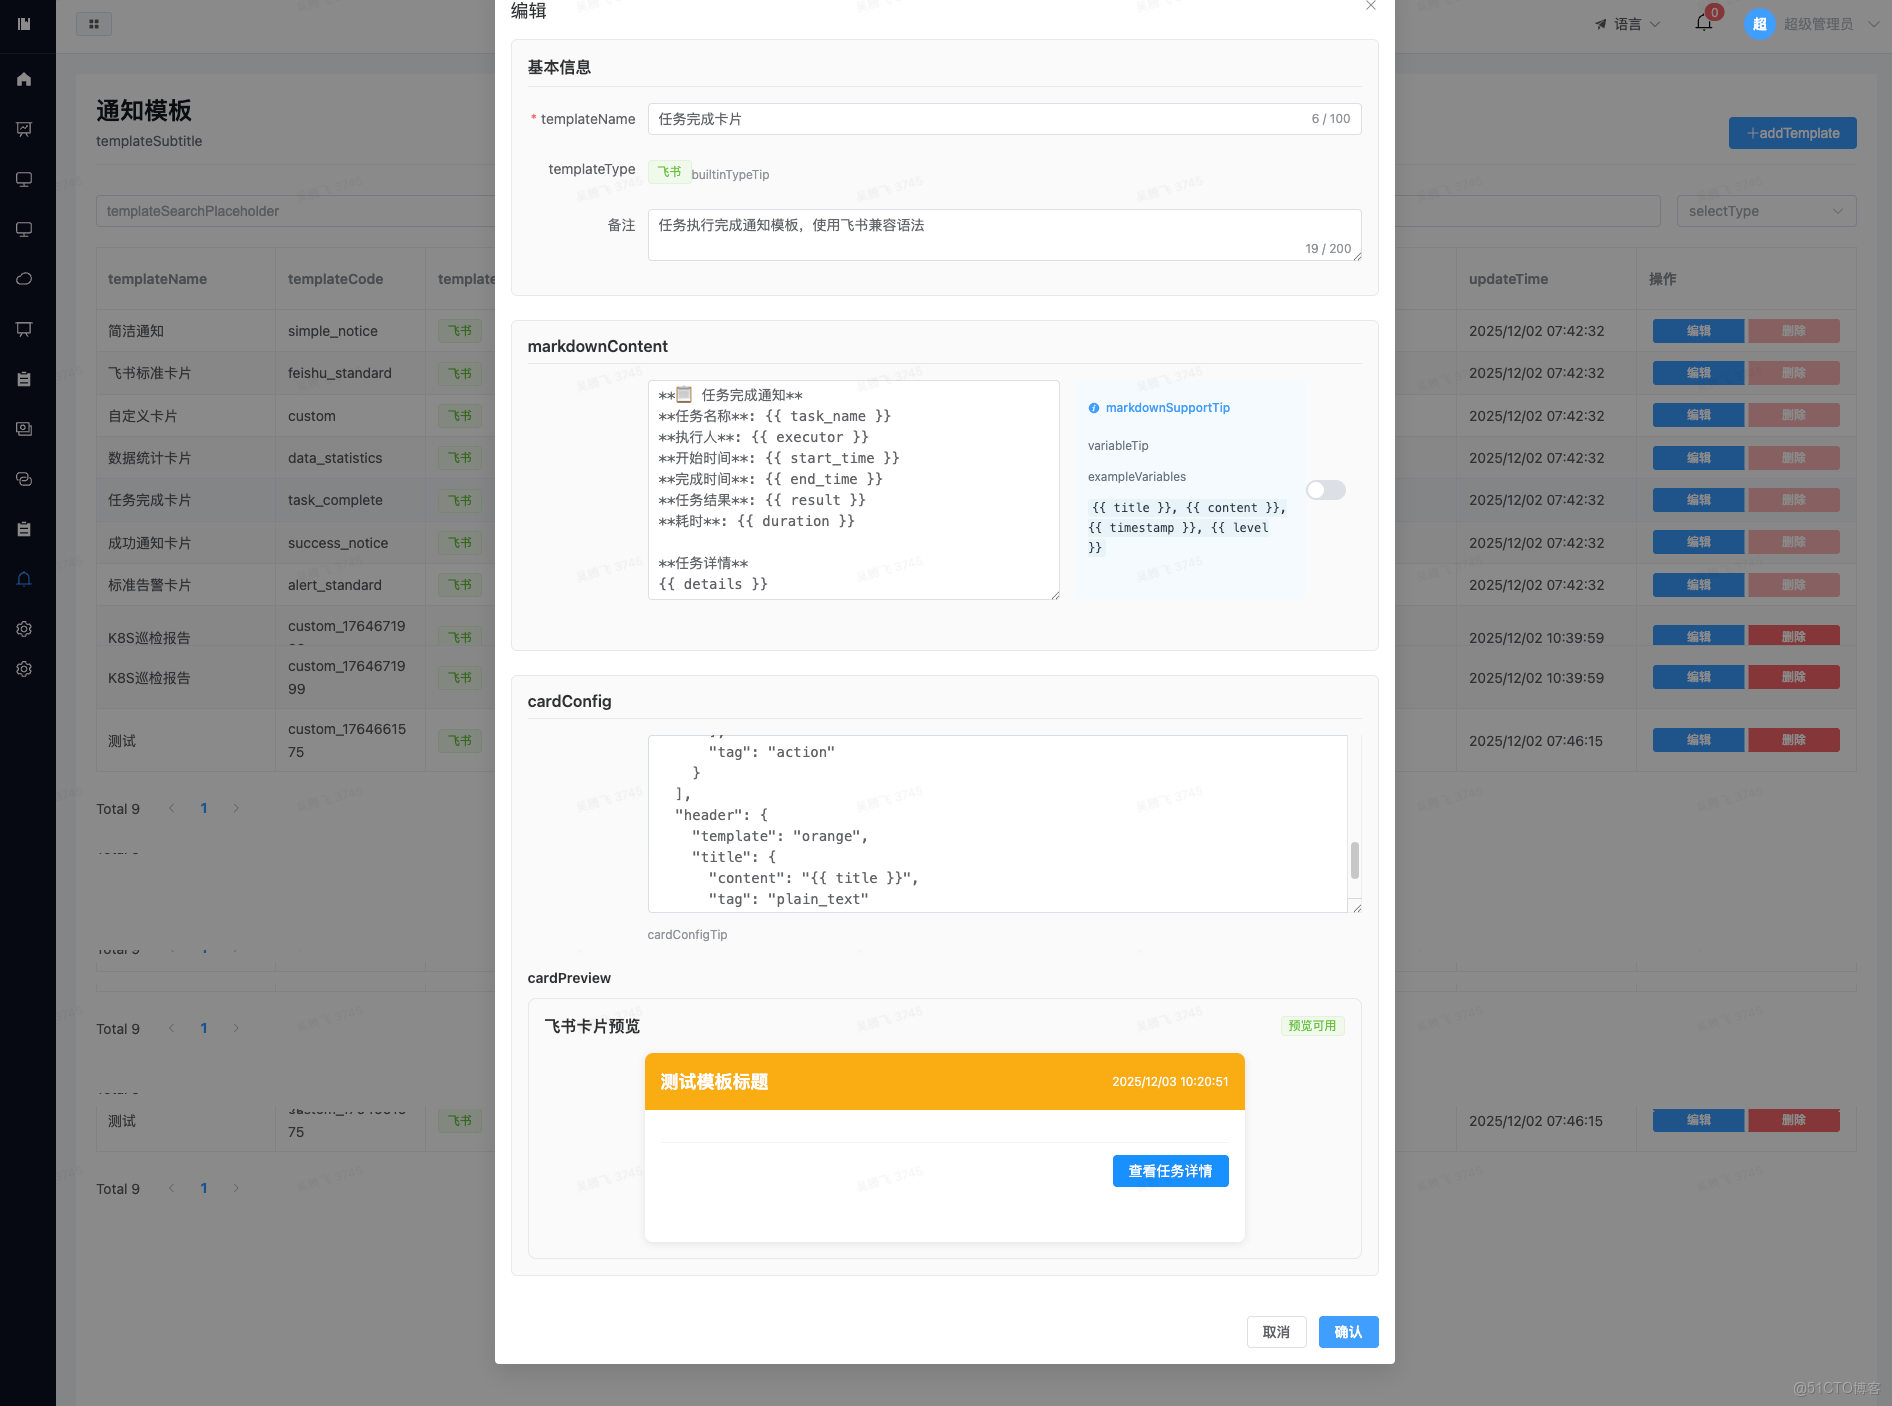Click 删除 for the 数据统计卡片 row

point(1793,458)
